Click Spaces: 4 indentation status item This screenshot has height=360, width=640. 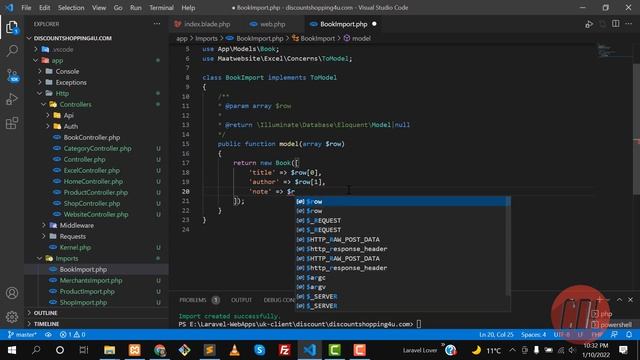coord(533,335)
